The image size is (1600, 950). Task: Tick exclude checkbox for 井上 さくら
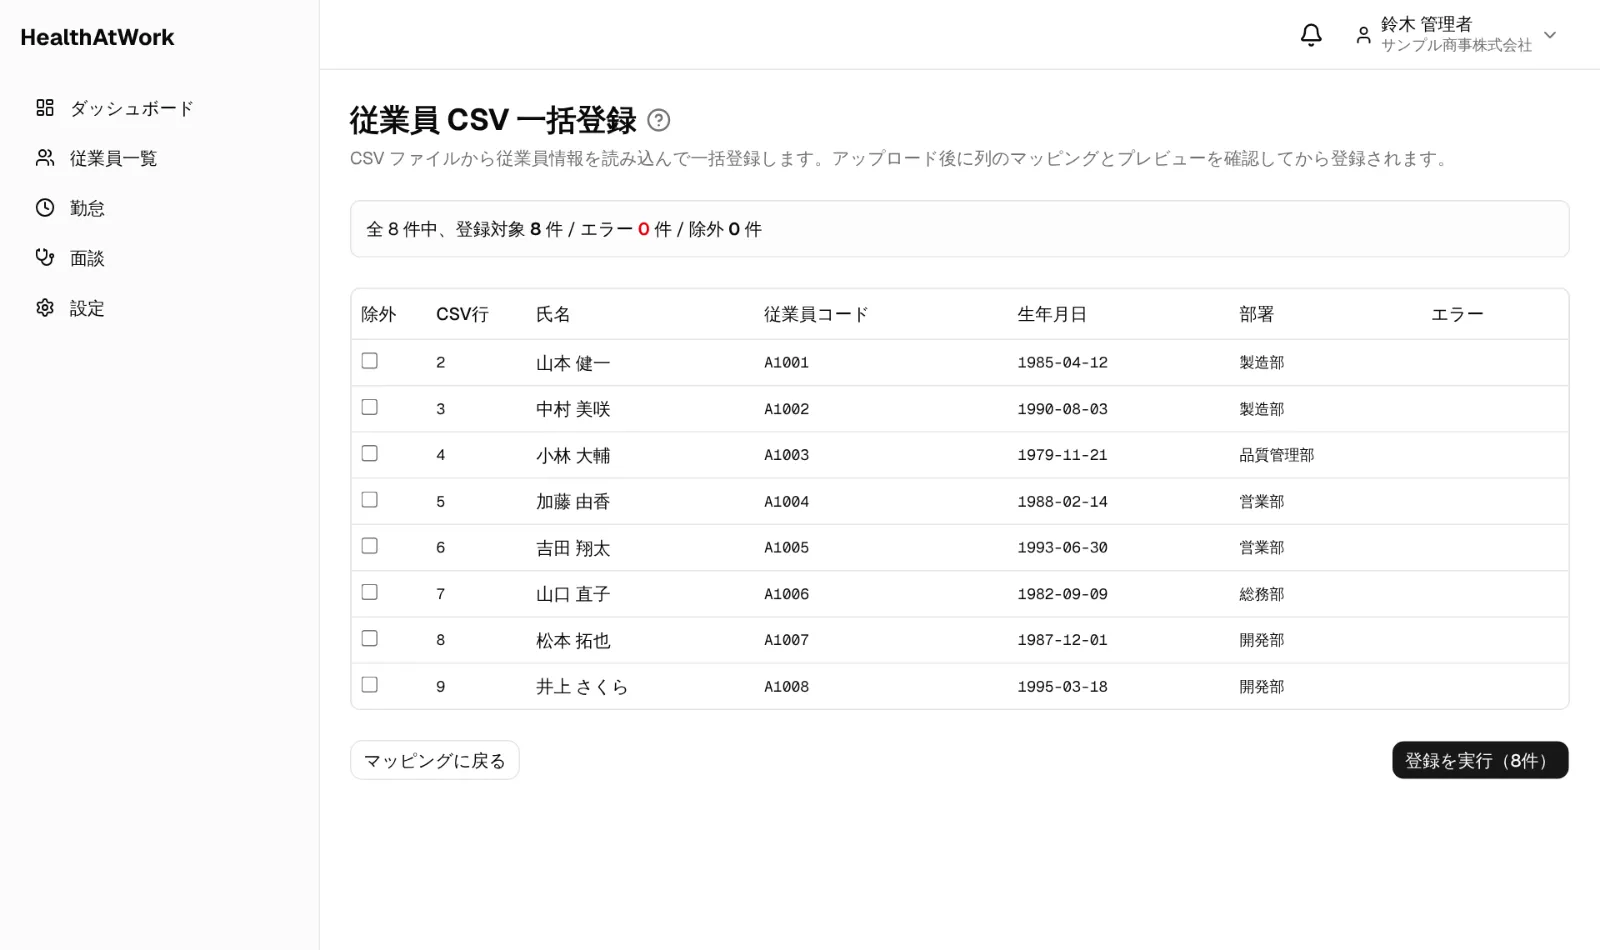point(370,685)
